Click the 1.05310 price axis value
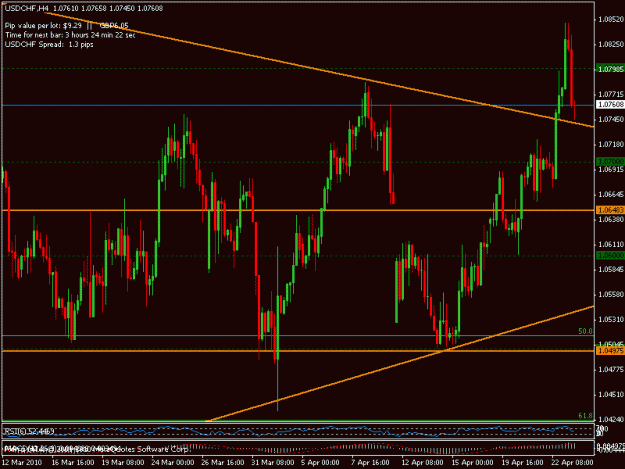 pos(611,320)
